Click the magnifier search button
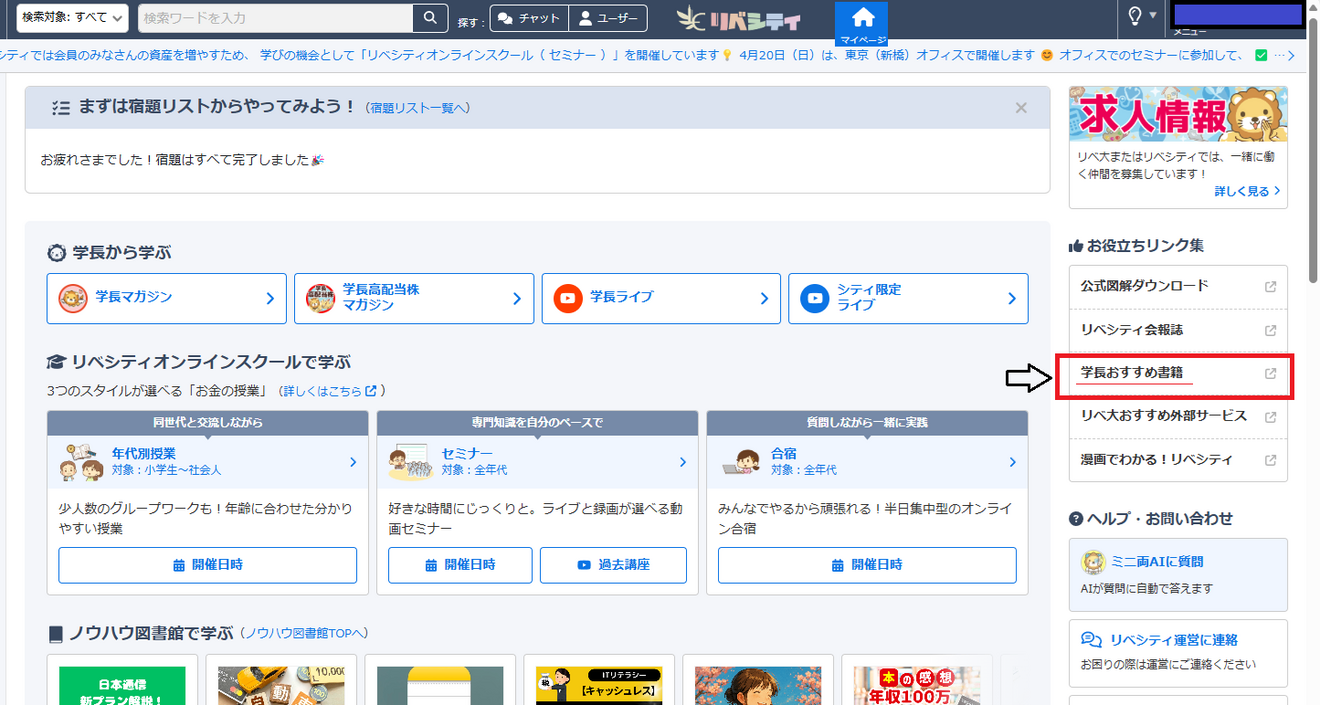The image size is (1320, 705). point(430,18)
